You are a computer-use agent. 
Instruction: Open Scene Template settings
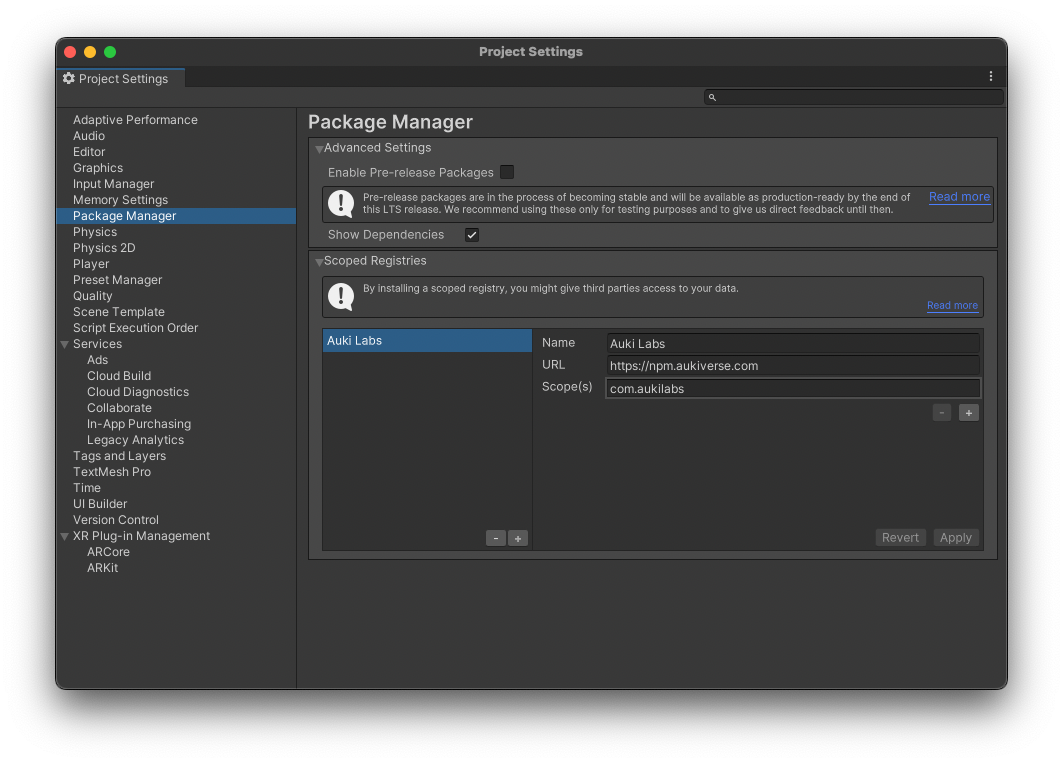pyautogui.click(x=119, y=312)
